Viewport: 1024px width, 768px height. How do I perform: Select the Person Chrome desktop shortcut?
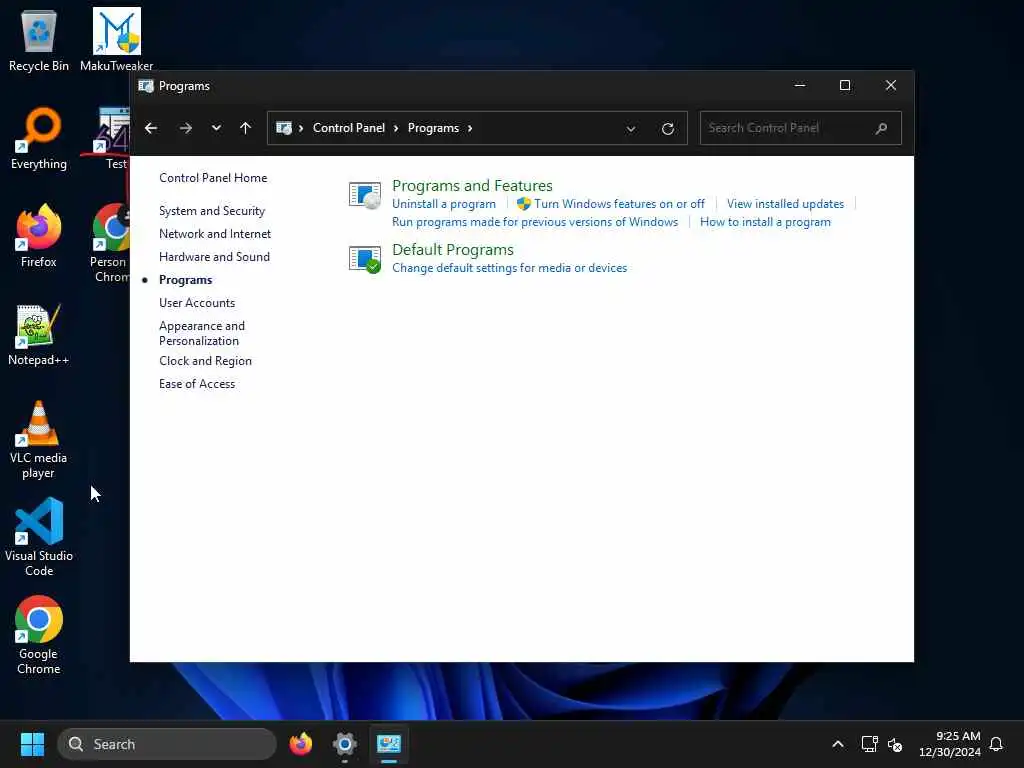(x=110, y=244)
